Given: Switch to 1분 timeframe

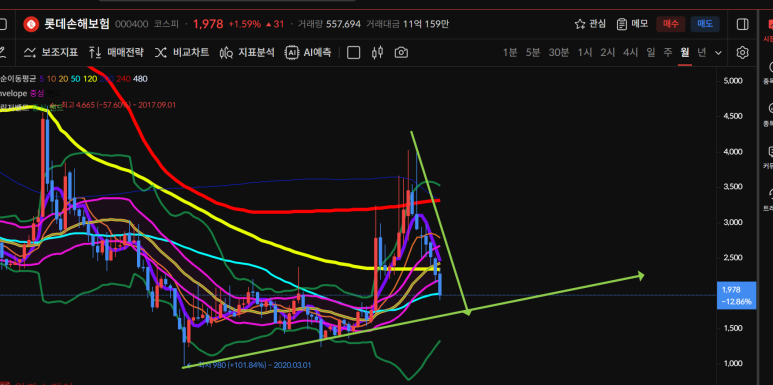Looking at the screenshot, I should tap(510, 53).
